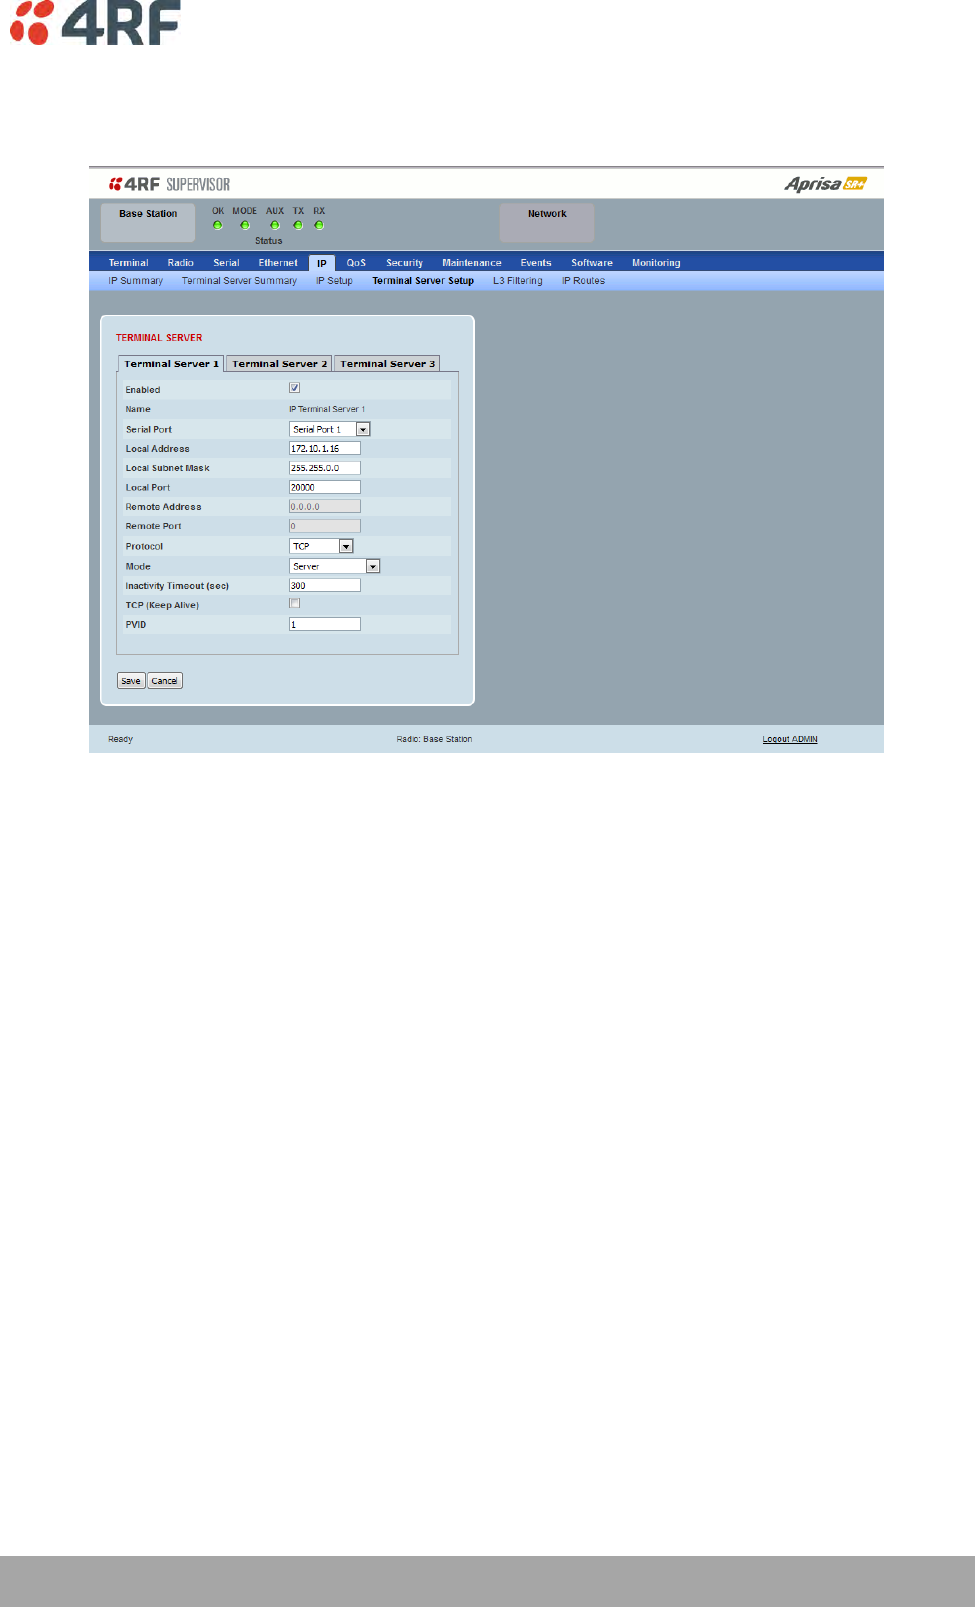Click the Local Address input field
This screenshot has width=975, height=1607.
pyautogui.click(x=325, y=448)
